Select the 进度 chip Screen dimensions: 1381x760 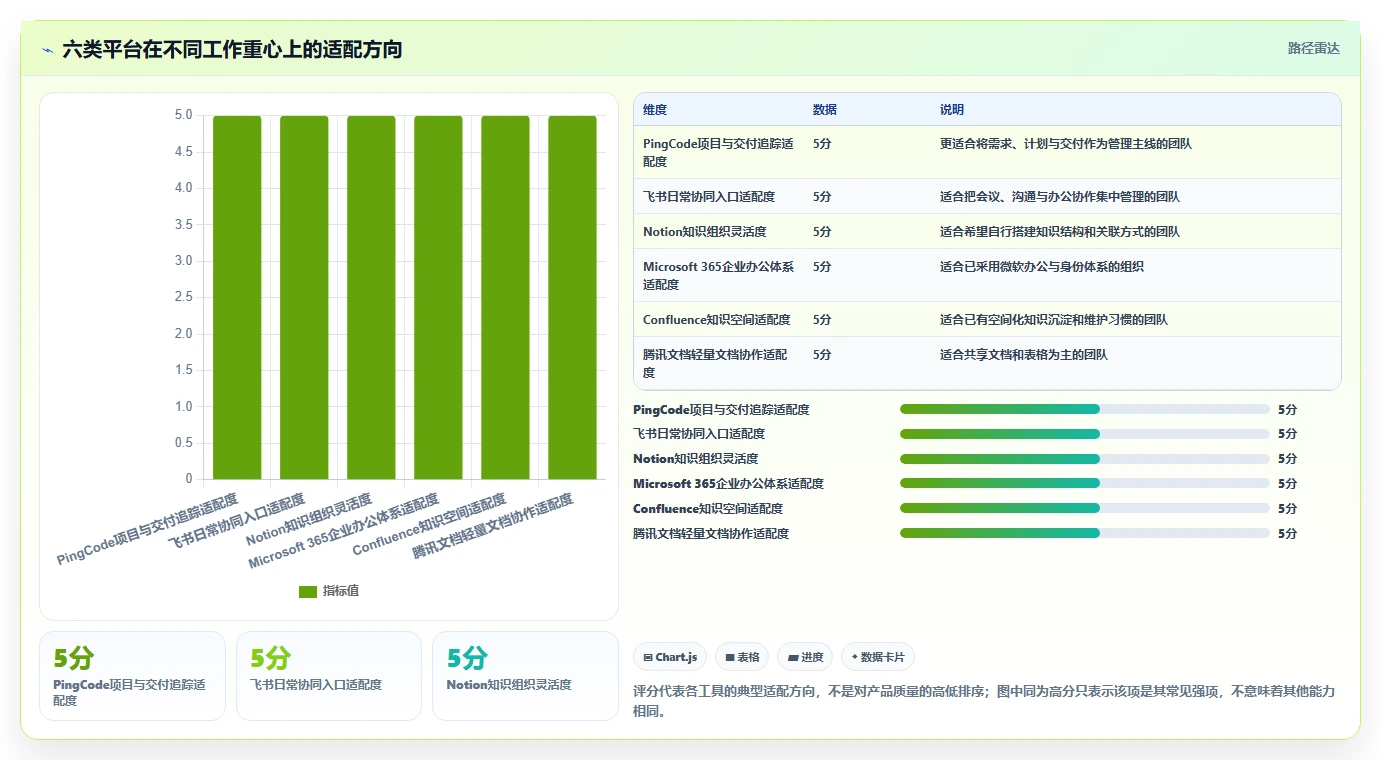pos(805,657)
